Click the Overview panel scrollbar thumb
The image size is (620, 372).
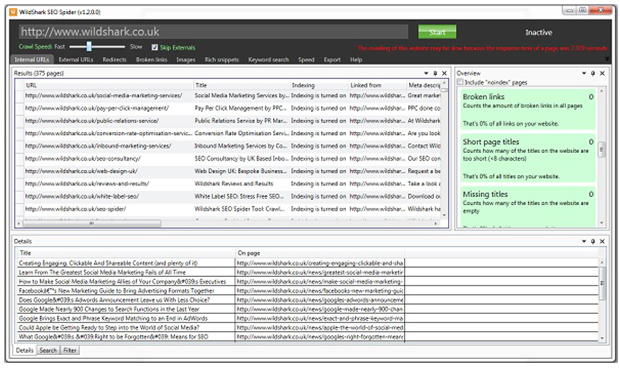pyautogui.click(x=602, y=149)
